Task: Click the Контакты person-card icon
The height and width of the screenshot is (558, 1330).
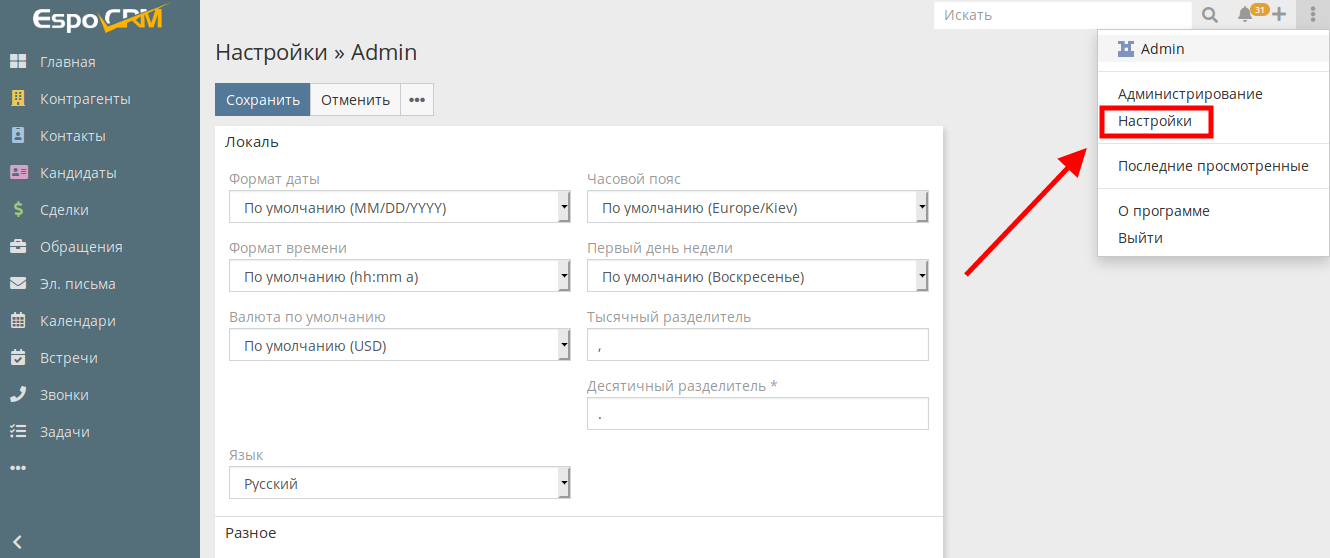Action: (x=17, y=136)
